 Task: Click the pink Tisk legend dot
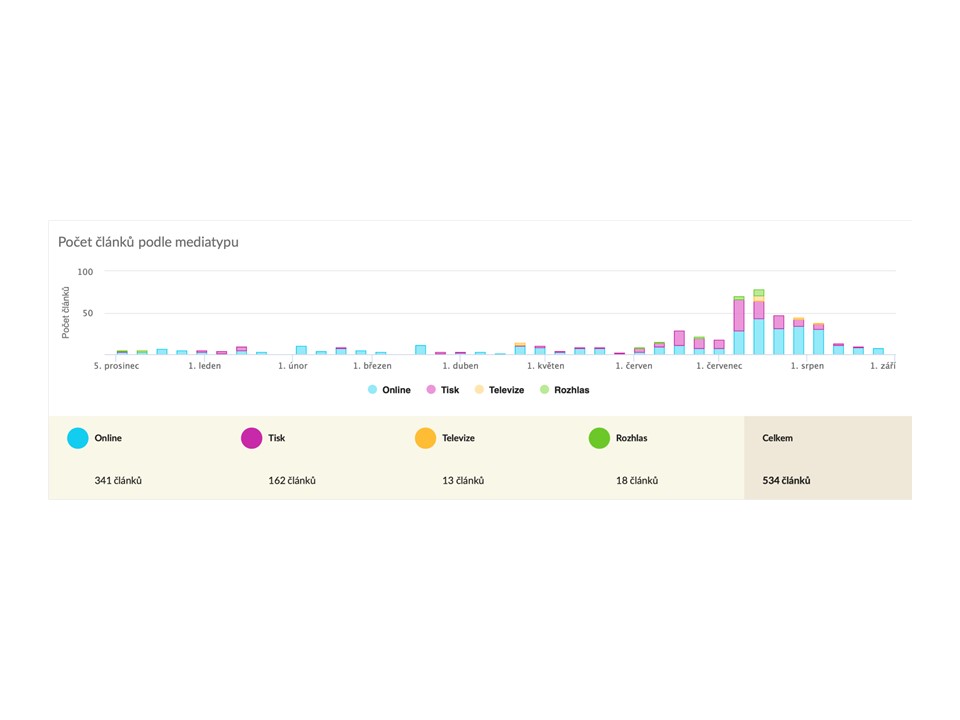[431, 389]
